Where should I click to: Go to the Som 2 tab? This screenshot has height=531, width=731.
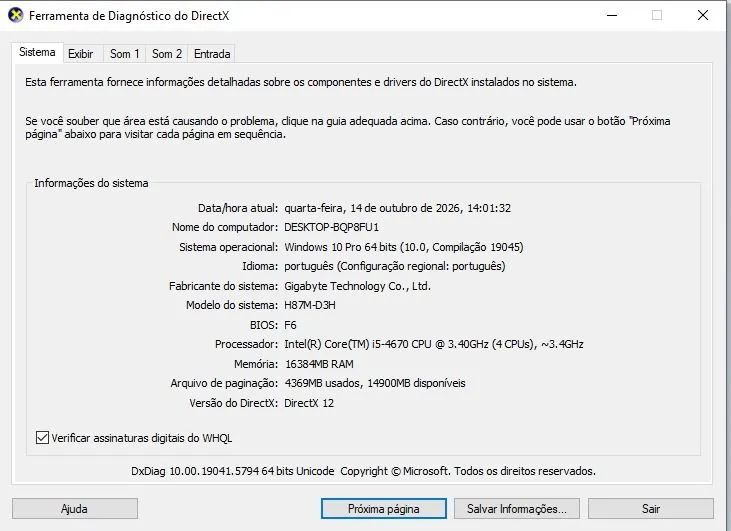[167, 54]
